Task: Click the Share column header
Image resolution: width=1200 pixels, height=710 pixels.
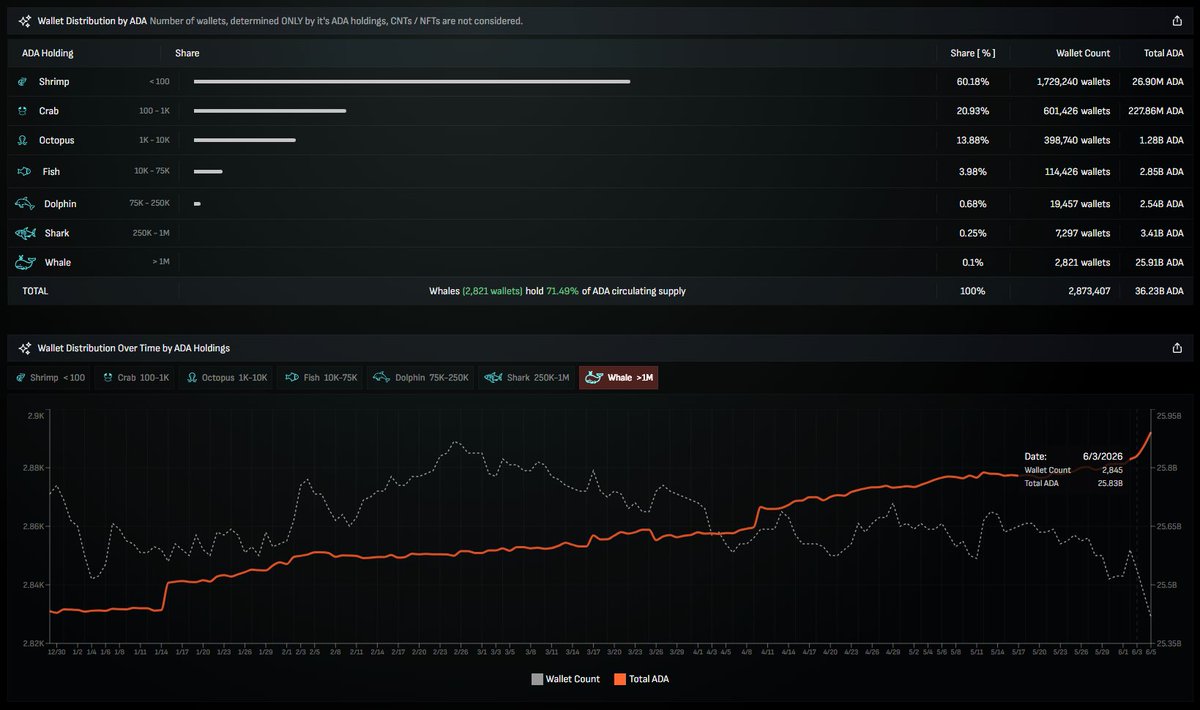Action: 187,53
